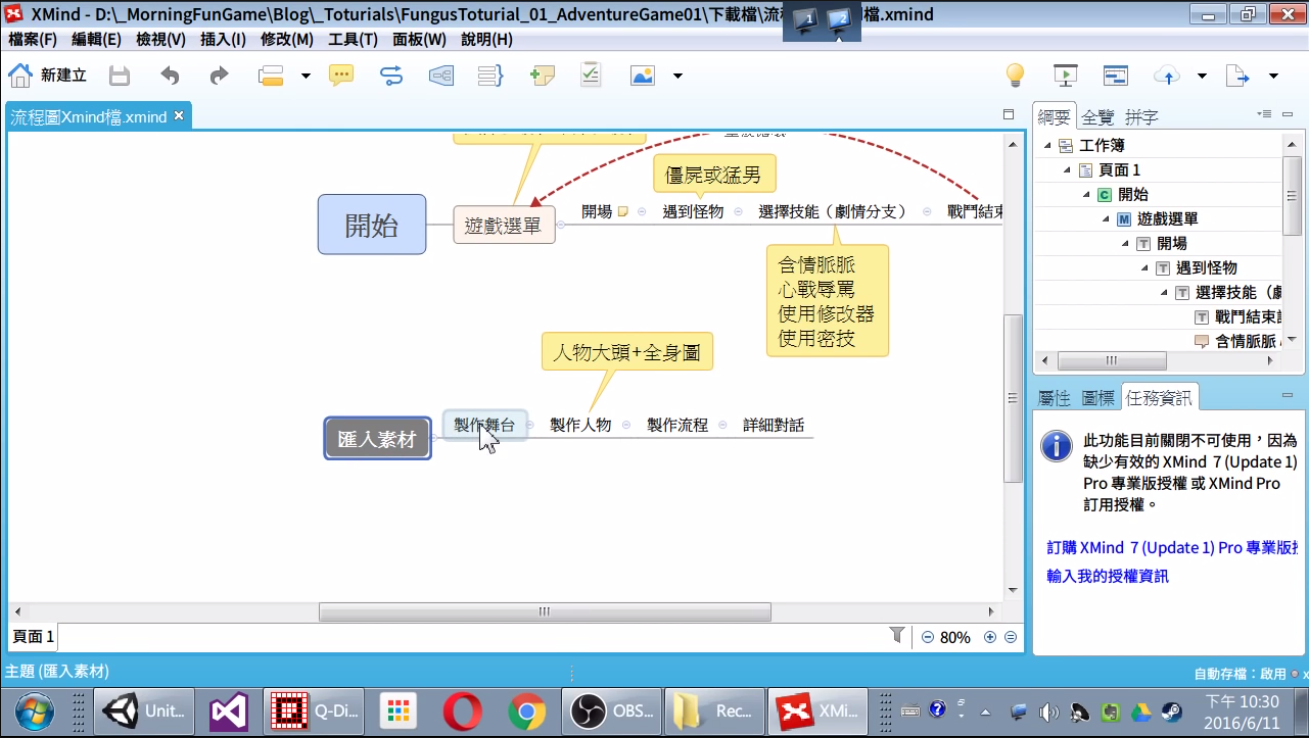Redo the last action
The height and width of the screenshot is (738, 1309).
point(219,76)
